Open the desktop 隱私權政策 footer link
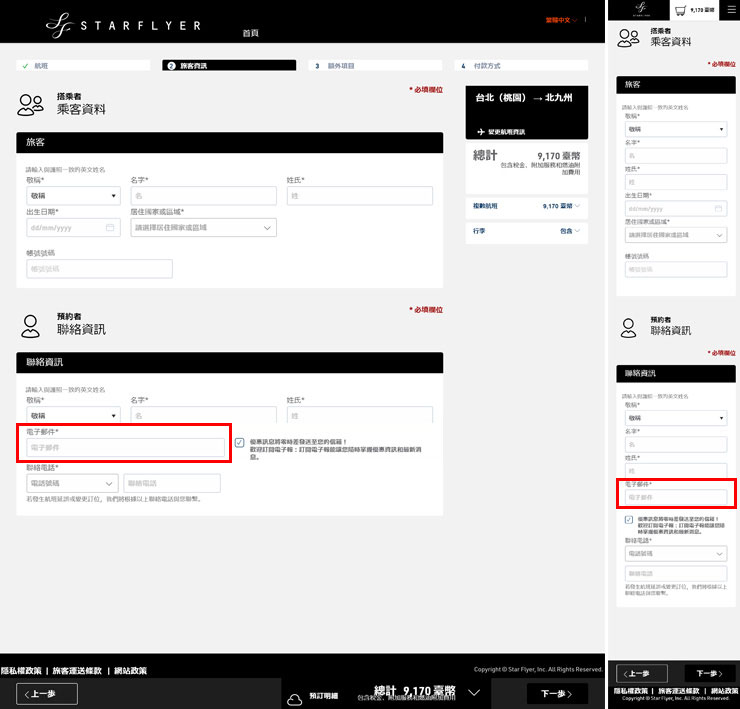Screen dimensions: 740x709 21,670
